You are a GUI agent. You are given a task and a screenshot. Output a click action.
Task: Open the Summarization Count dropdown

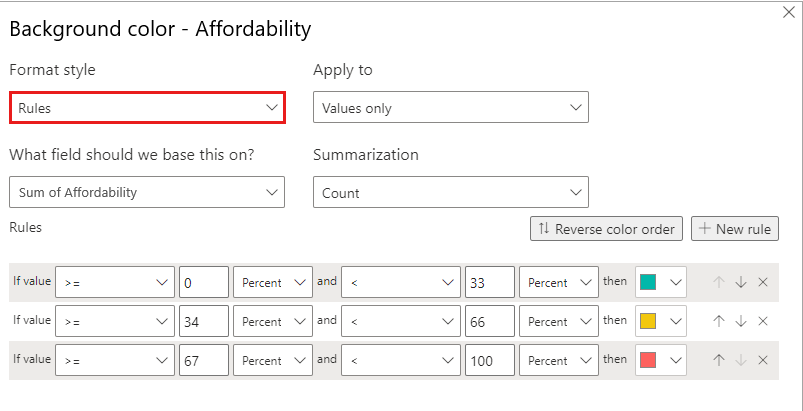pos(451,192)
